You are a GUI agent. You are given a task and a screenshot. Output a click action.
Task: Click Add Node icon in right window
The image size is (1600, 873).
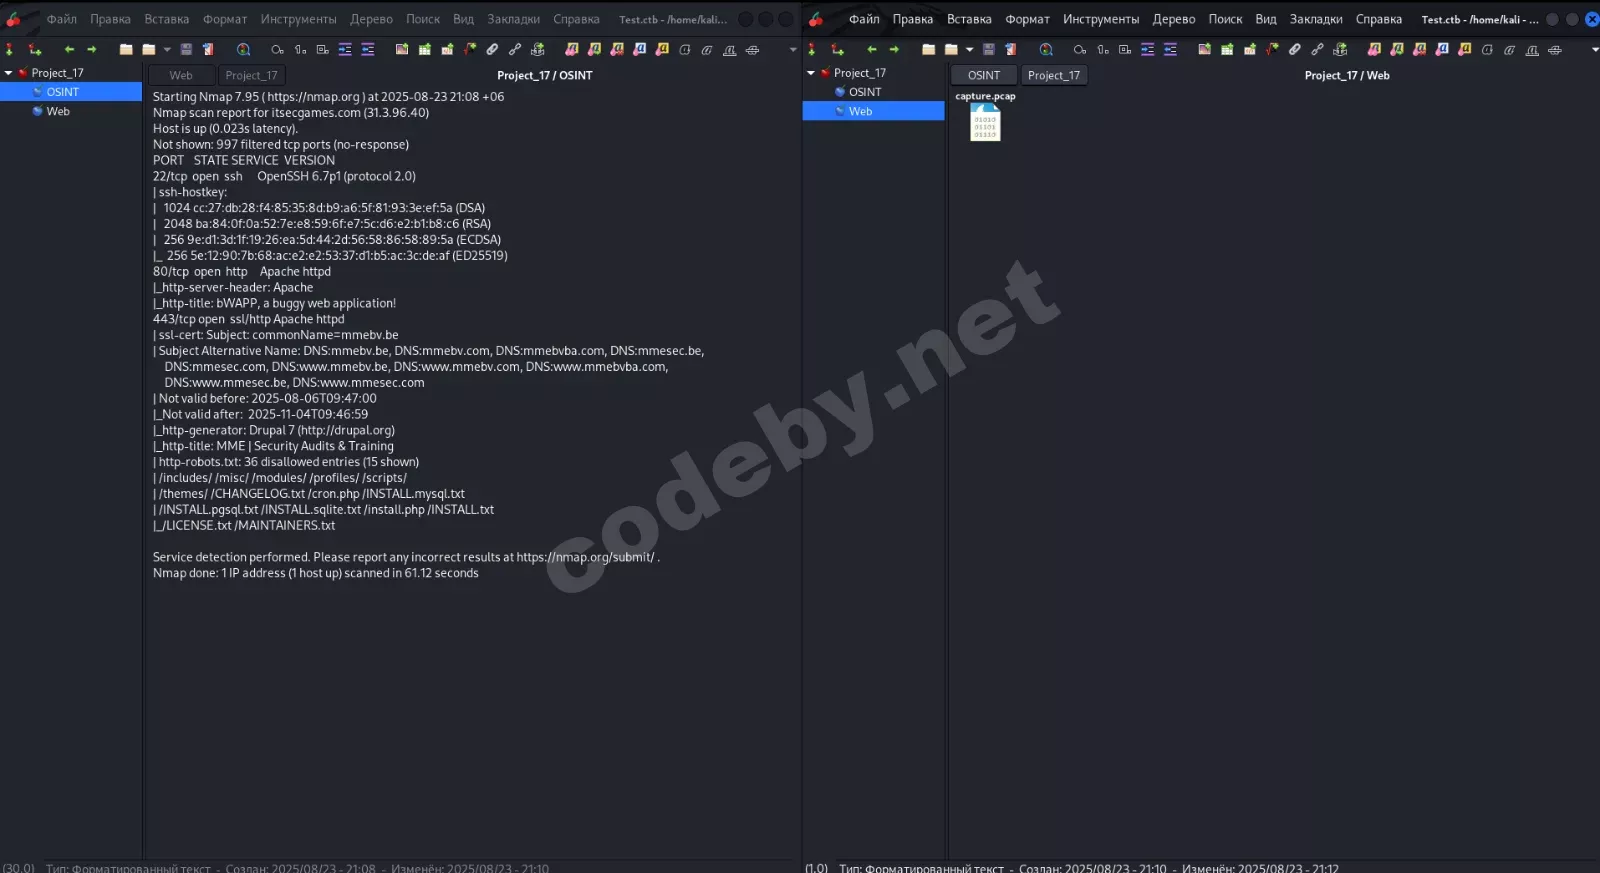tap(812, 49)
